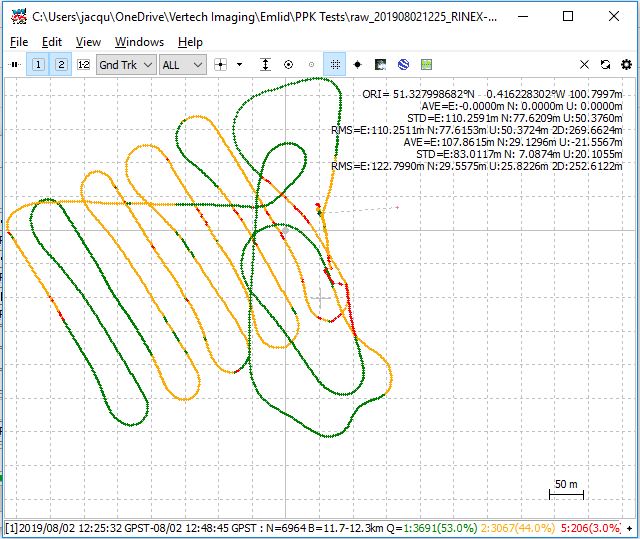
Task: Open the ALL quality flag dropdown
Action: click(182, 65)
